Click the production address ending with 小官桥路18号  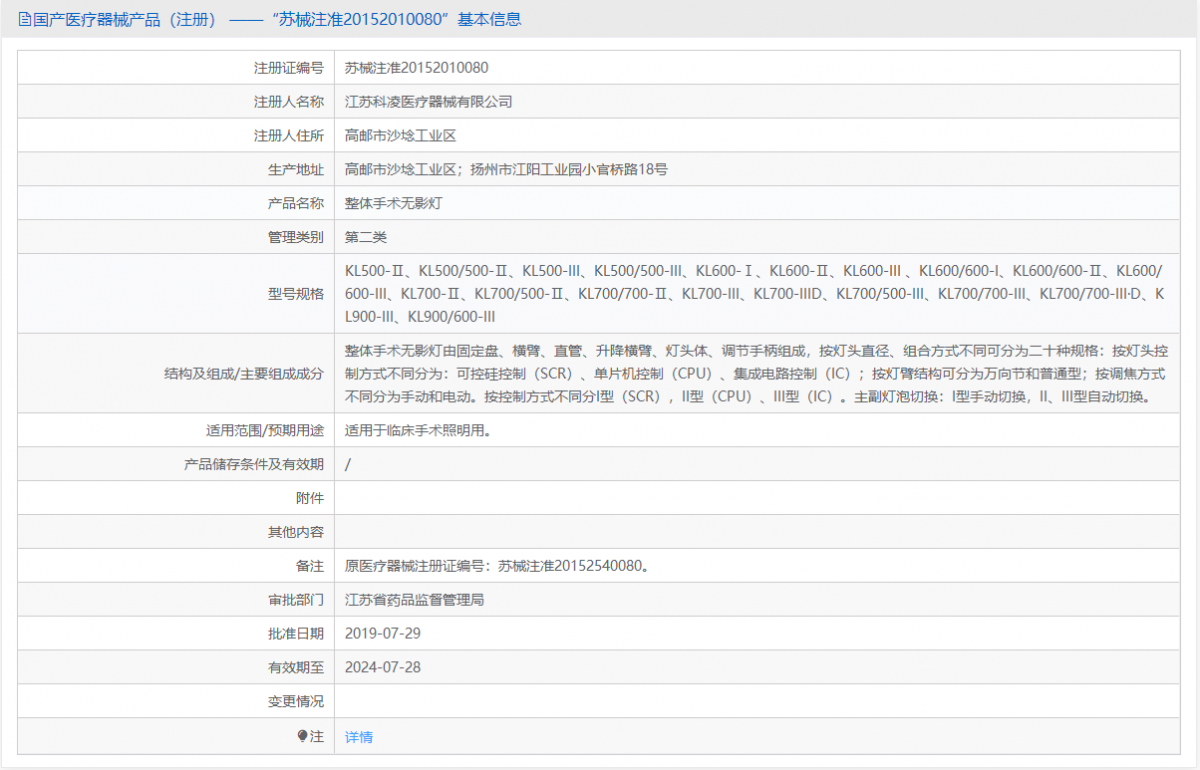[506, 170]
